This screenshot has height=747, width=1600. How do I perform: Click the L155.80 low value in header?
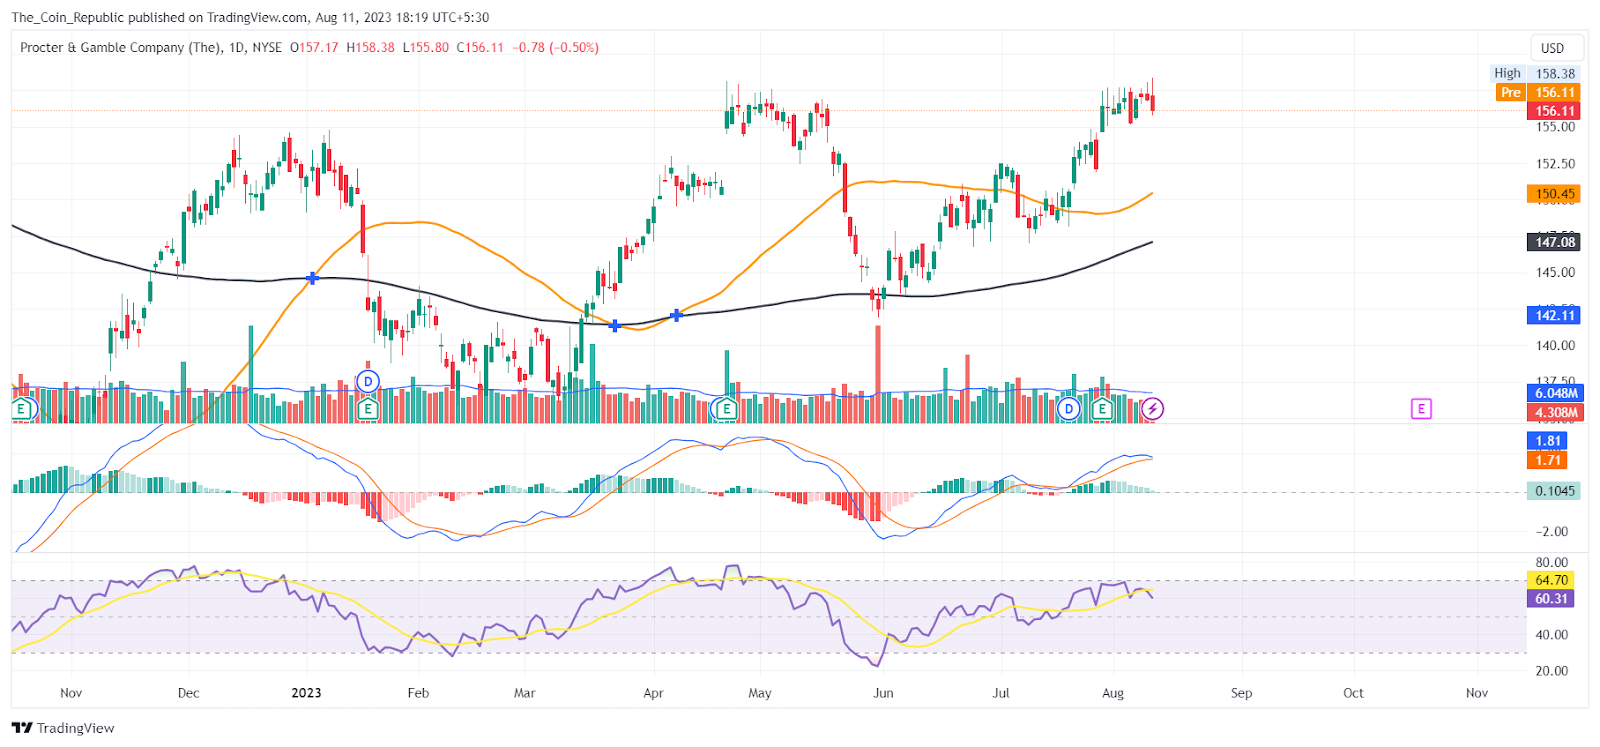pos(426,47)
